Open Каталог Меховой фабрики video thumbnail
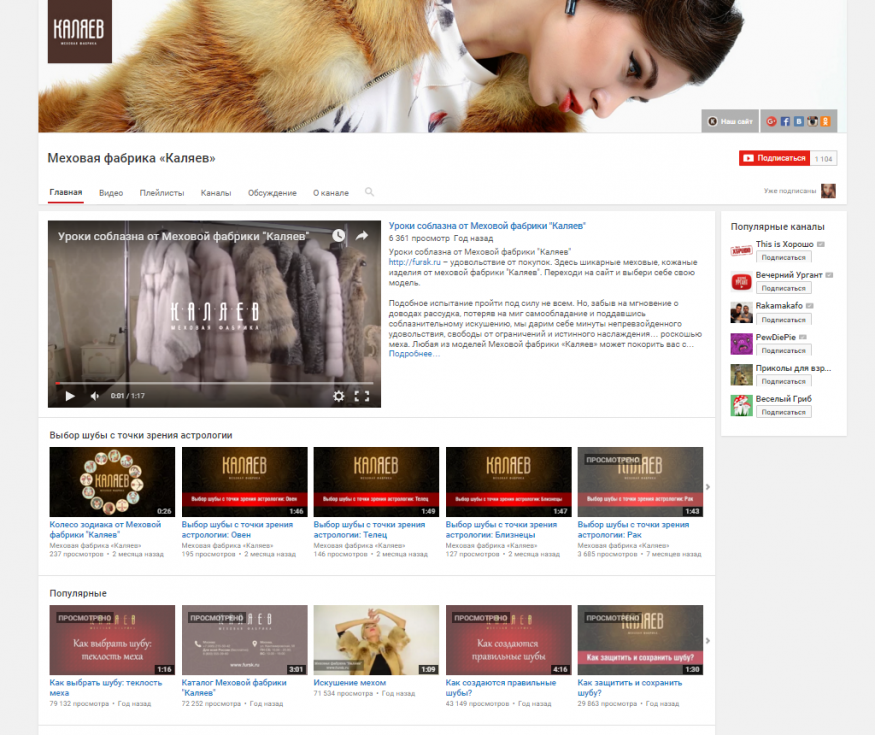This screenshot has width=875, height=735. [x=244, y=640]
